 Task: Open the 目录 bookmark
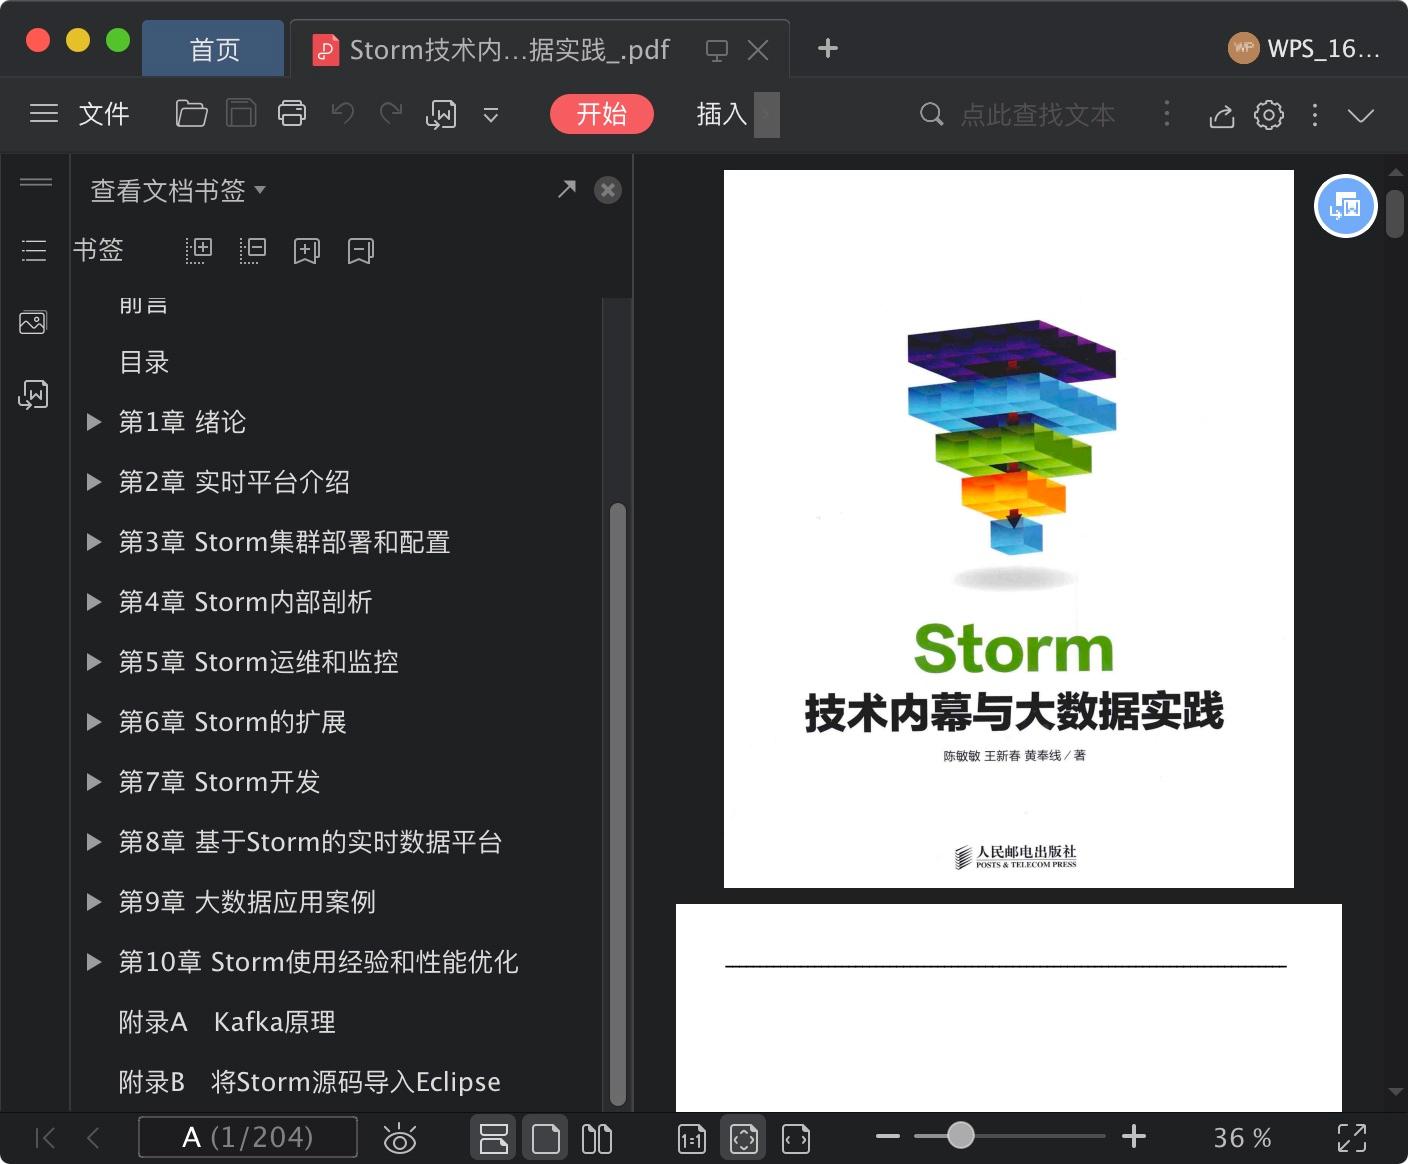click(x=144, y=362)
